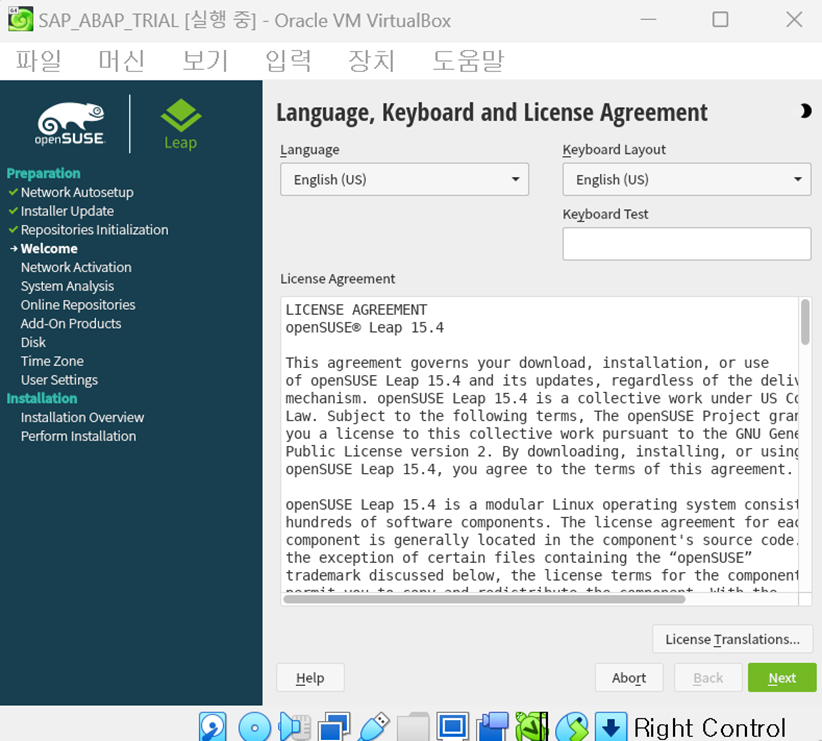Click the shared folders status icon
822x741 pixels.
click(413, 727)
